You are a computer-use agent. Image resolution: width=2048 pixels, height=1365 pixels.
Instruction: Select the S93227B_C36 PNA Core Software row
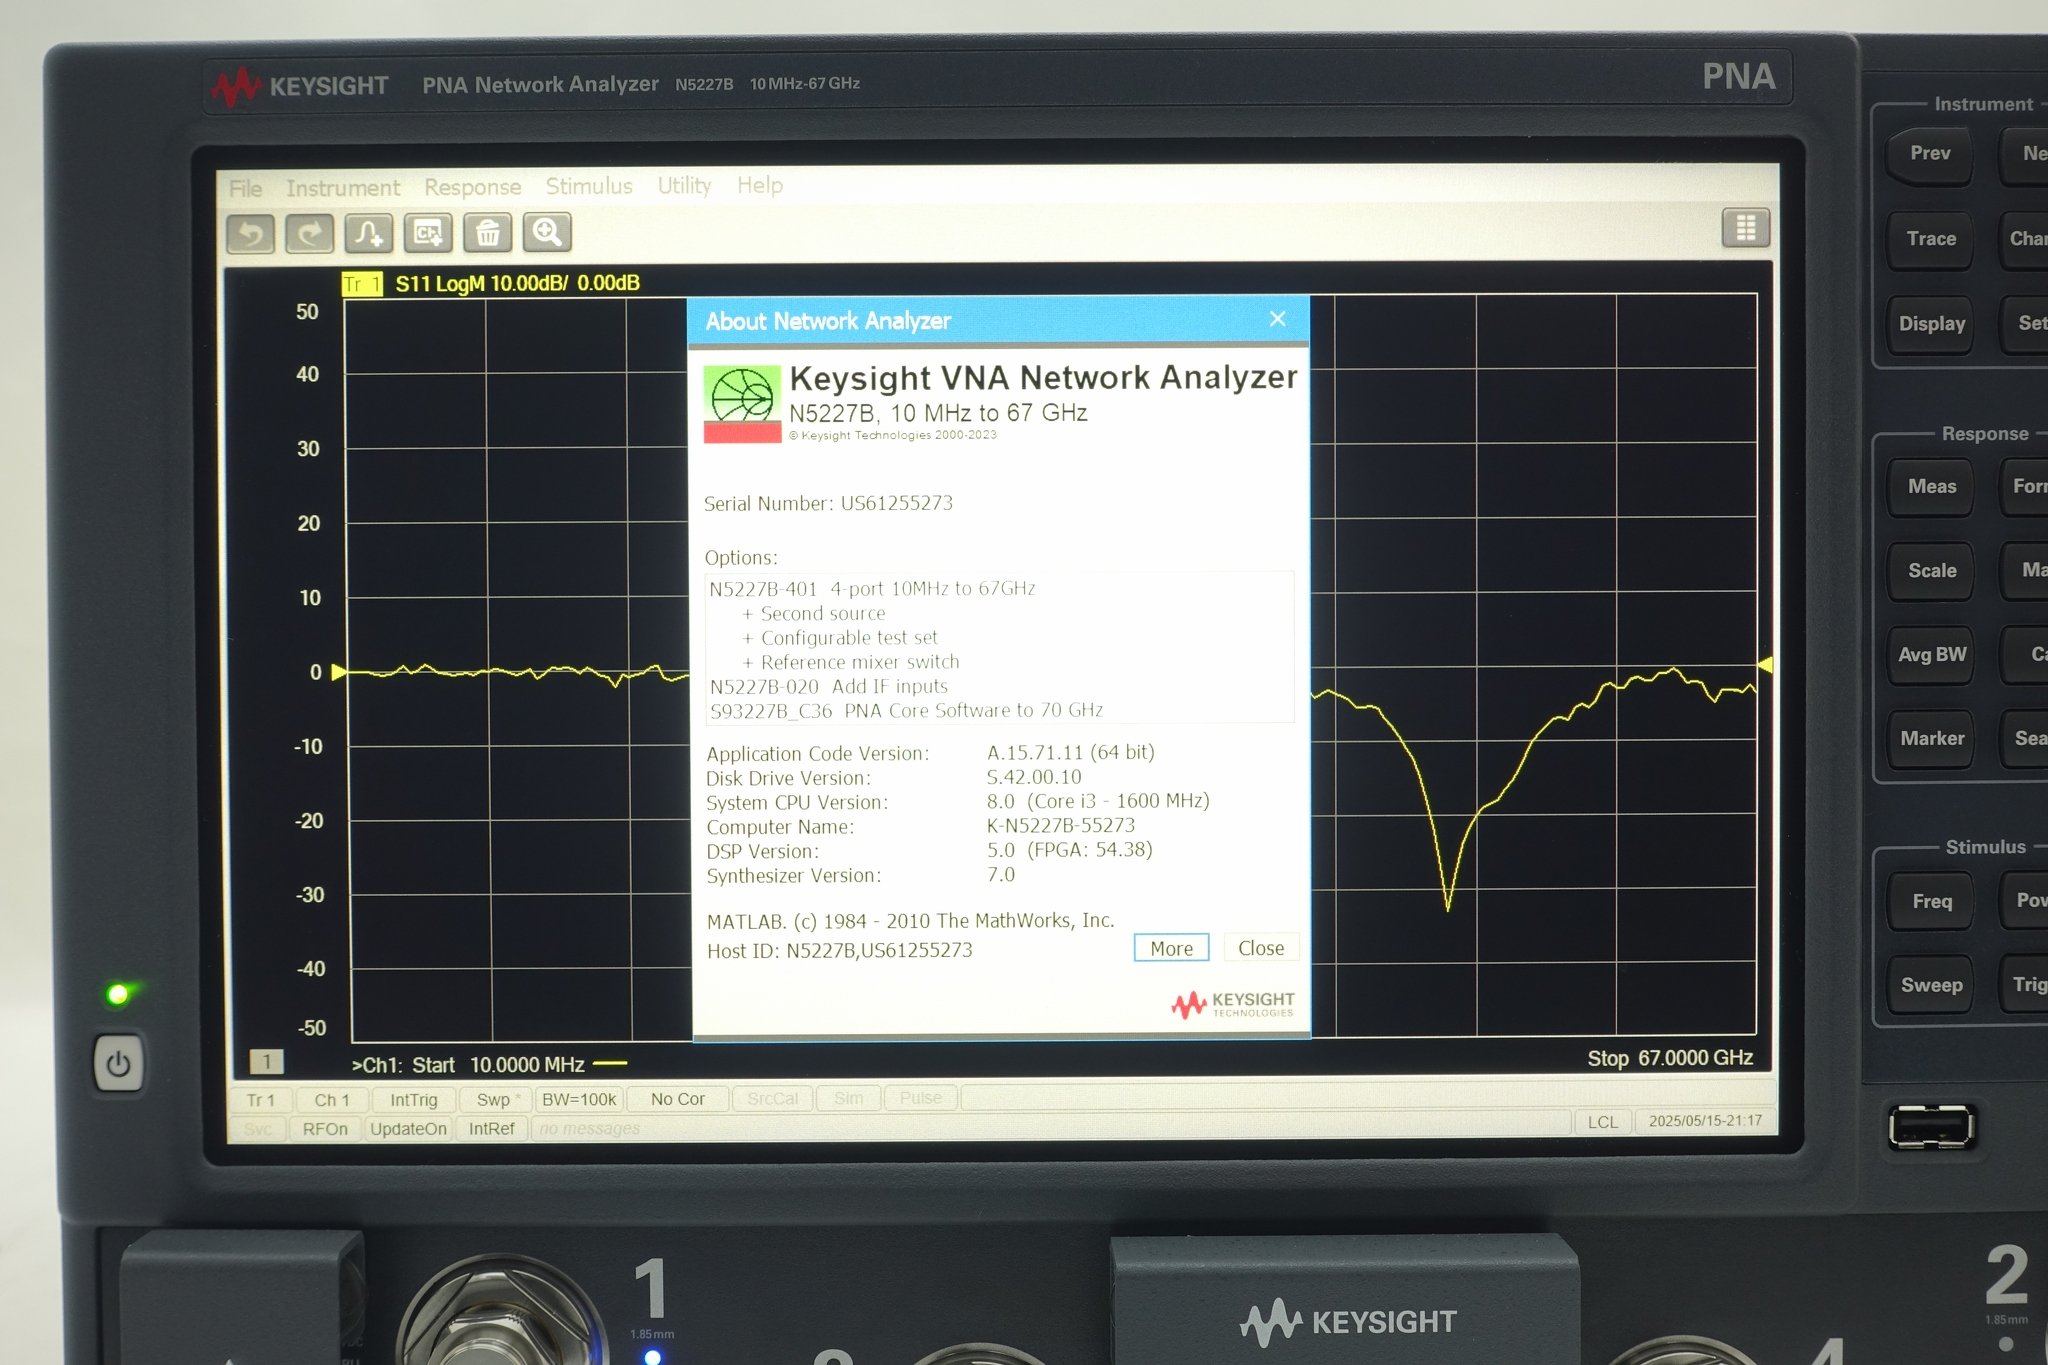(906, 710)
